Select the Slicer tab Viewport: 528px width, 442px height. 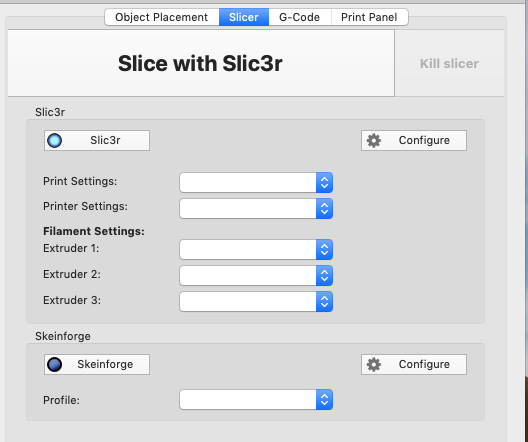click(244, 17)
